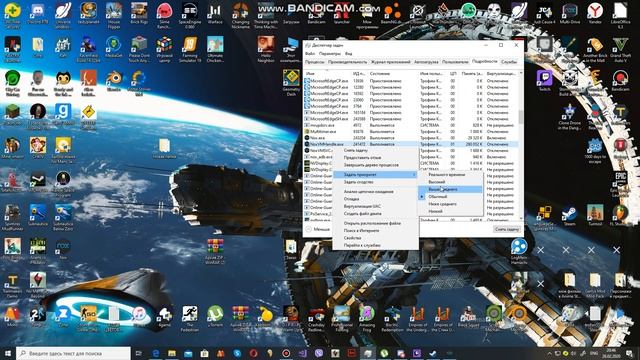Click the taskbar search field

coord(73,353)
